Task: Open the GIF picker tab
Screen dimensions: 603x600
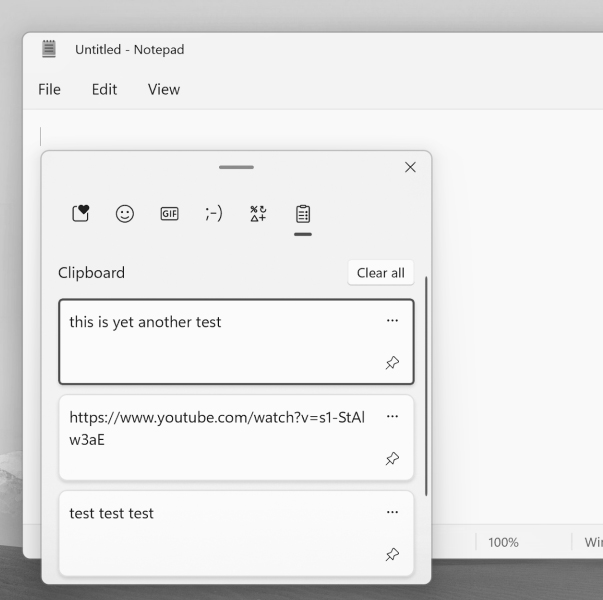Action: 169,213
